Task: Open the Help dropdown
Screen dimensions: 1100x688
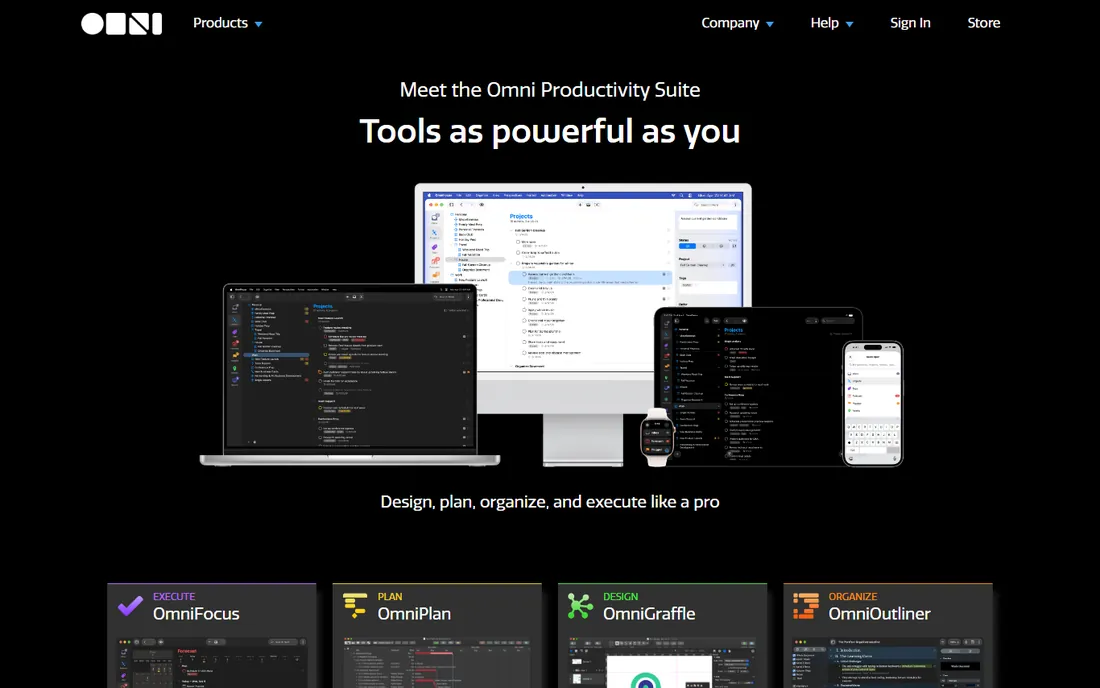Action: (x=832, y=23)
